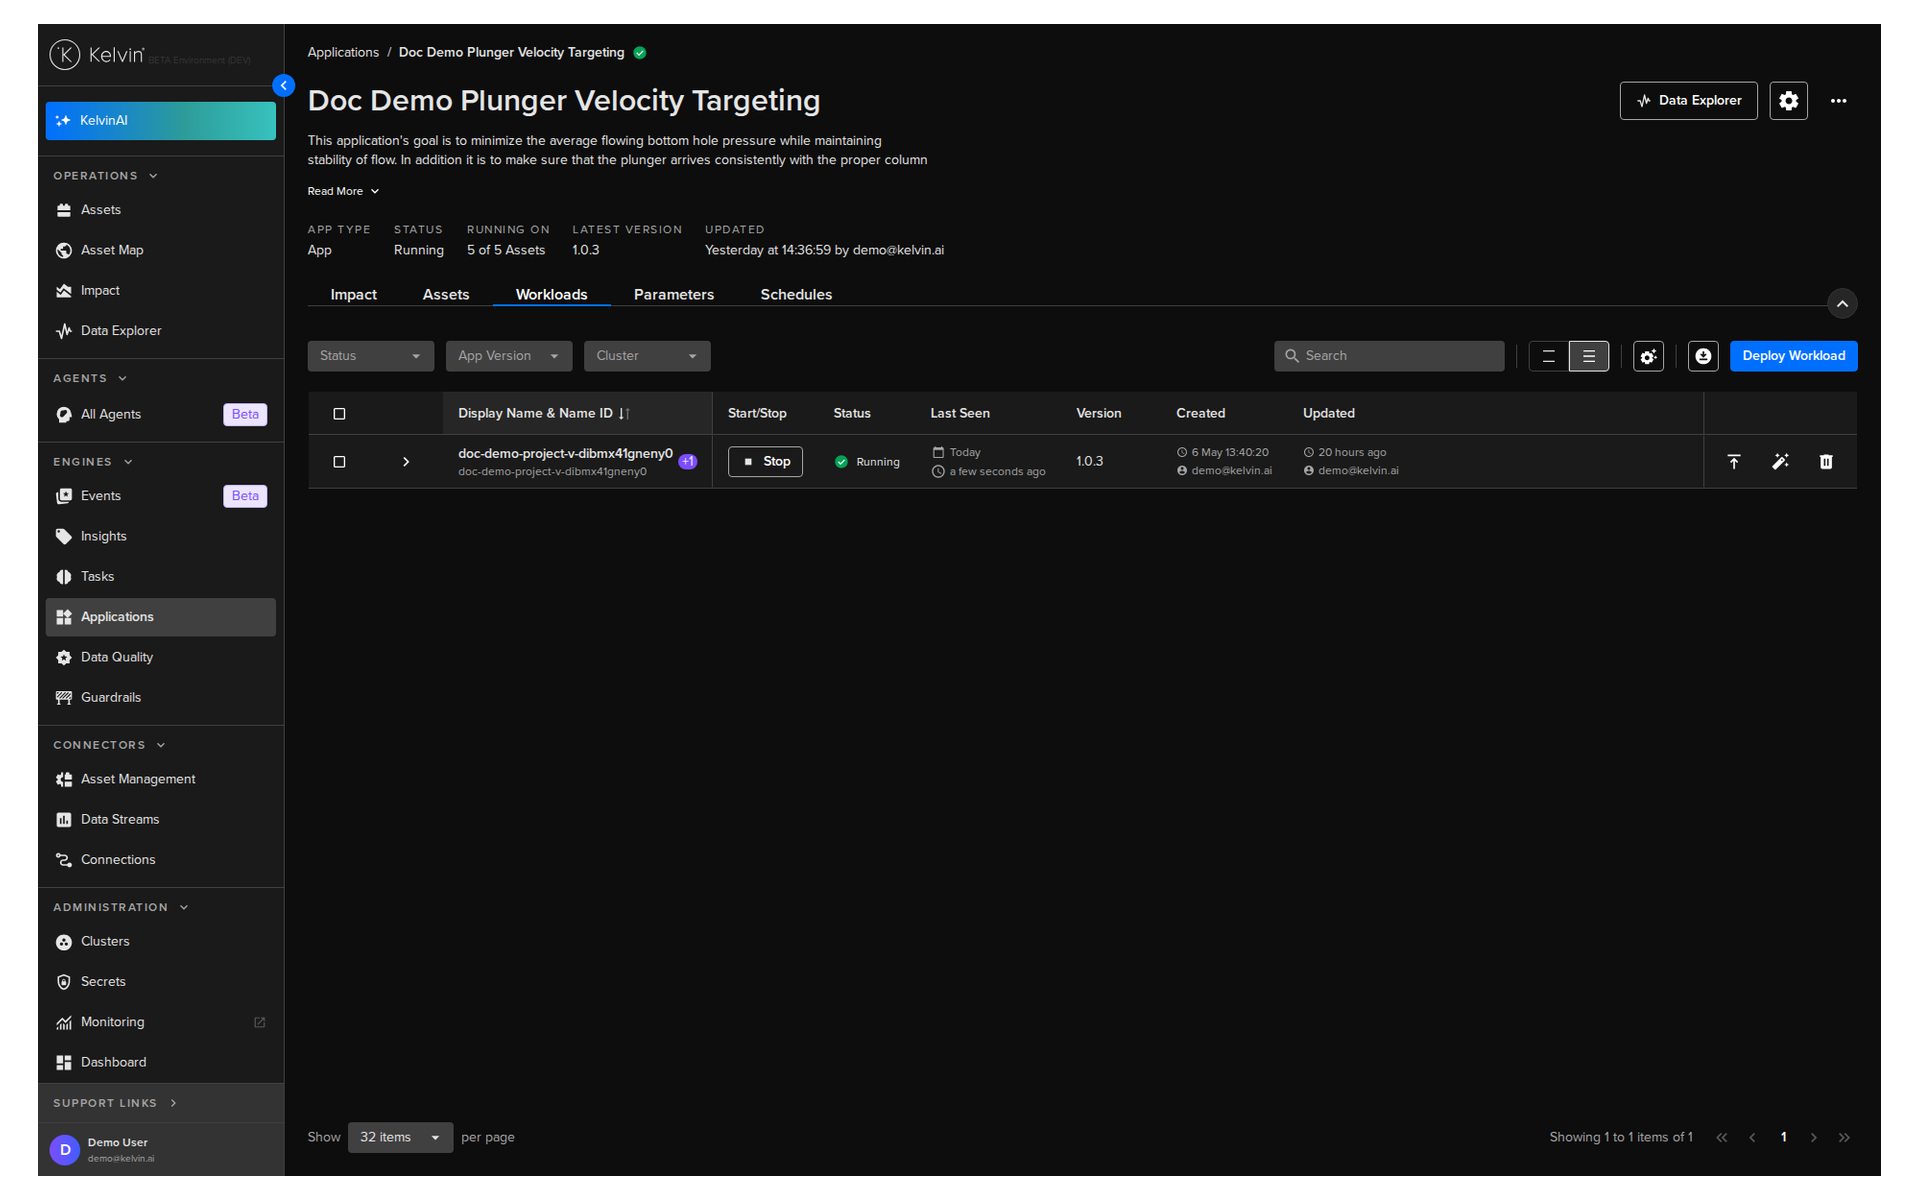Image resolution: width=1920 pixels, height=1200 pixels.
Task: Expand Support Links section
Action: click(115, 1104)
